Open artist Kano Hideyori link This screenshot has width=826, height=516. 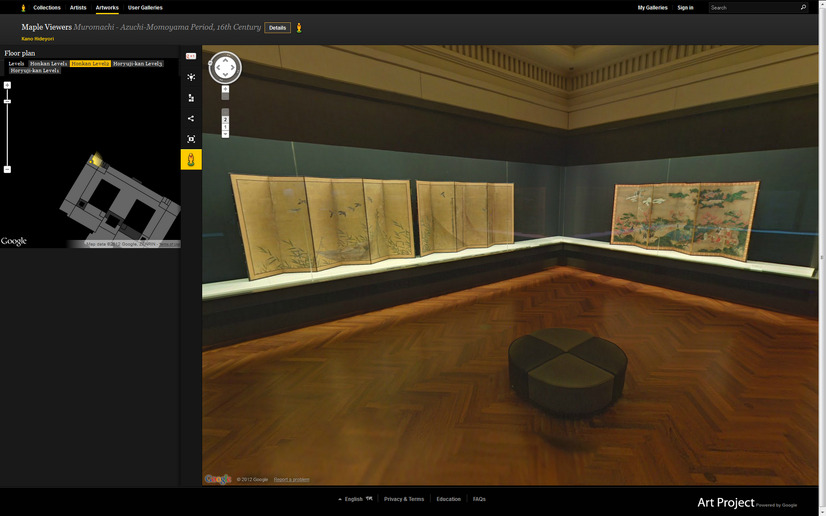click(x=37, y=39)
